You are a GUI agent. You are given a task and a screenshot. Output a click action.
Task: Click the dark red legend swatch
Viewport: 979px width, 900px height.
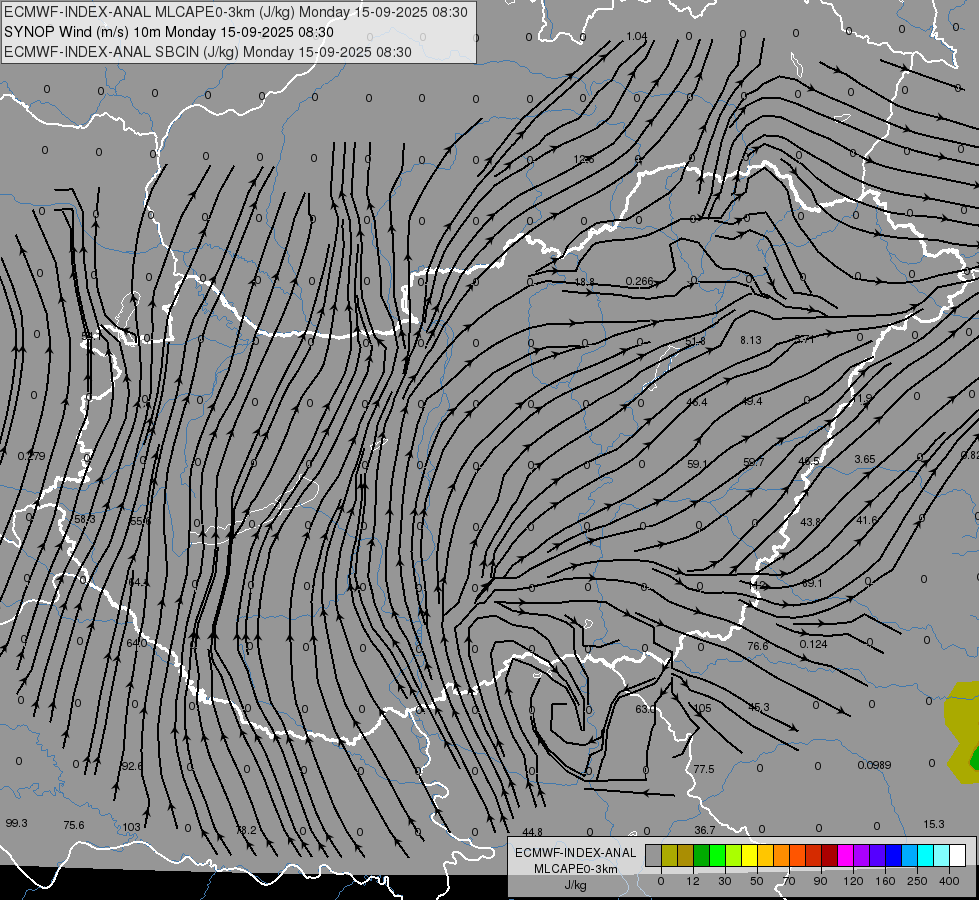tap(830, 855)
